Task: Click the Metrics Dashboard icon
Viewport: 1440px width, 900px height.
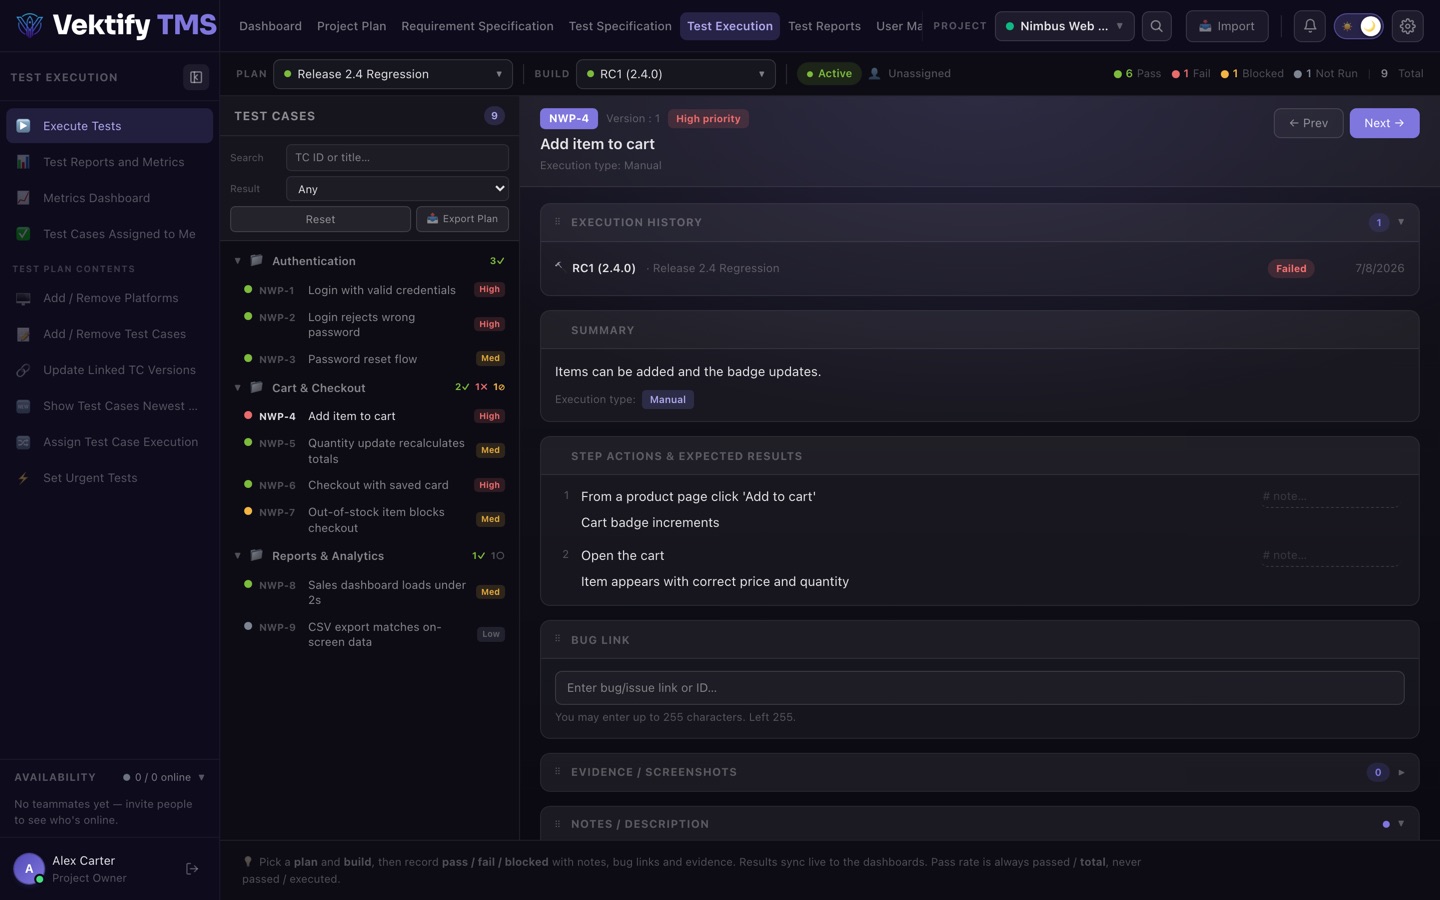Action: (x=23, y=198)
